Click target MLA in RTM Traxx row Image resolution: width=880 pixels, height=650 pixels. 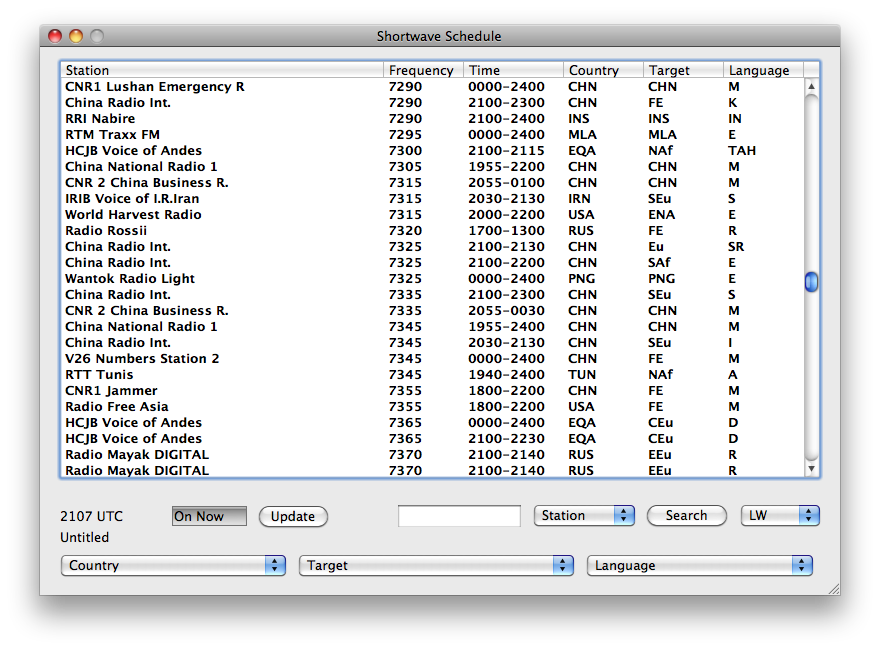[662, 135]
